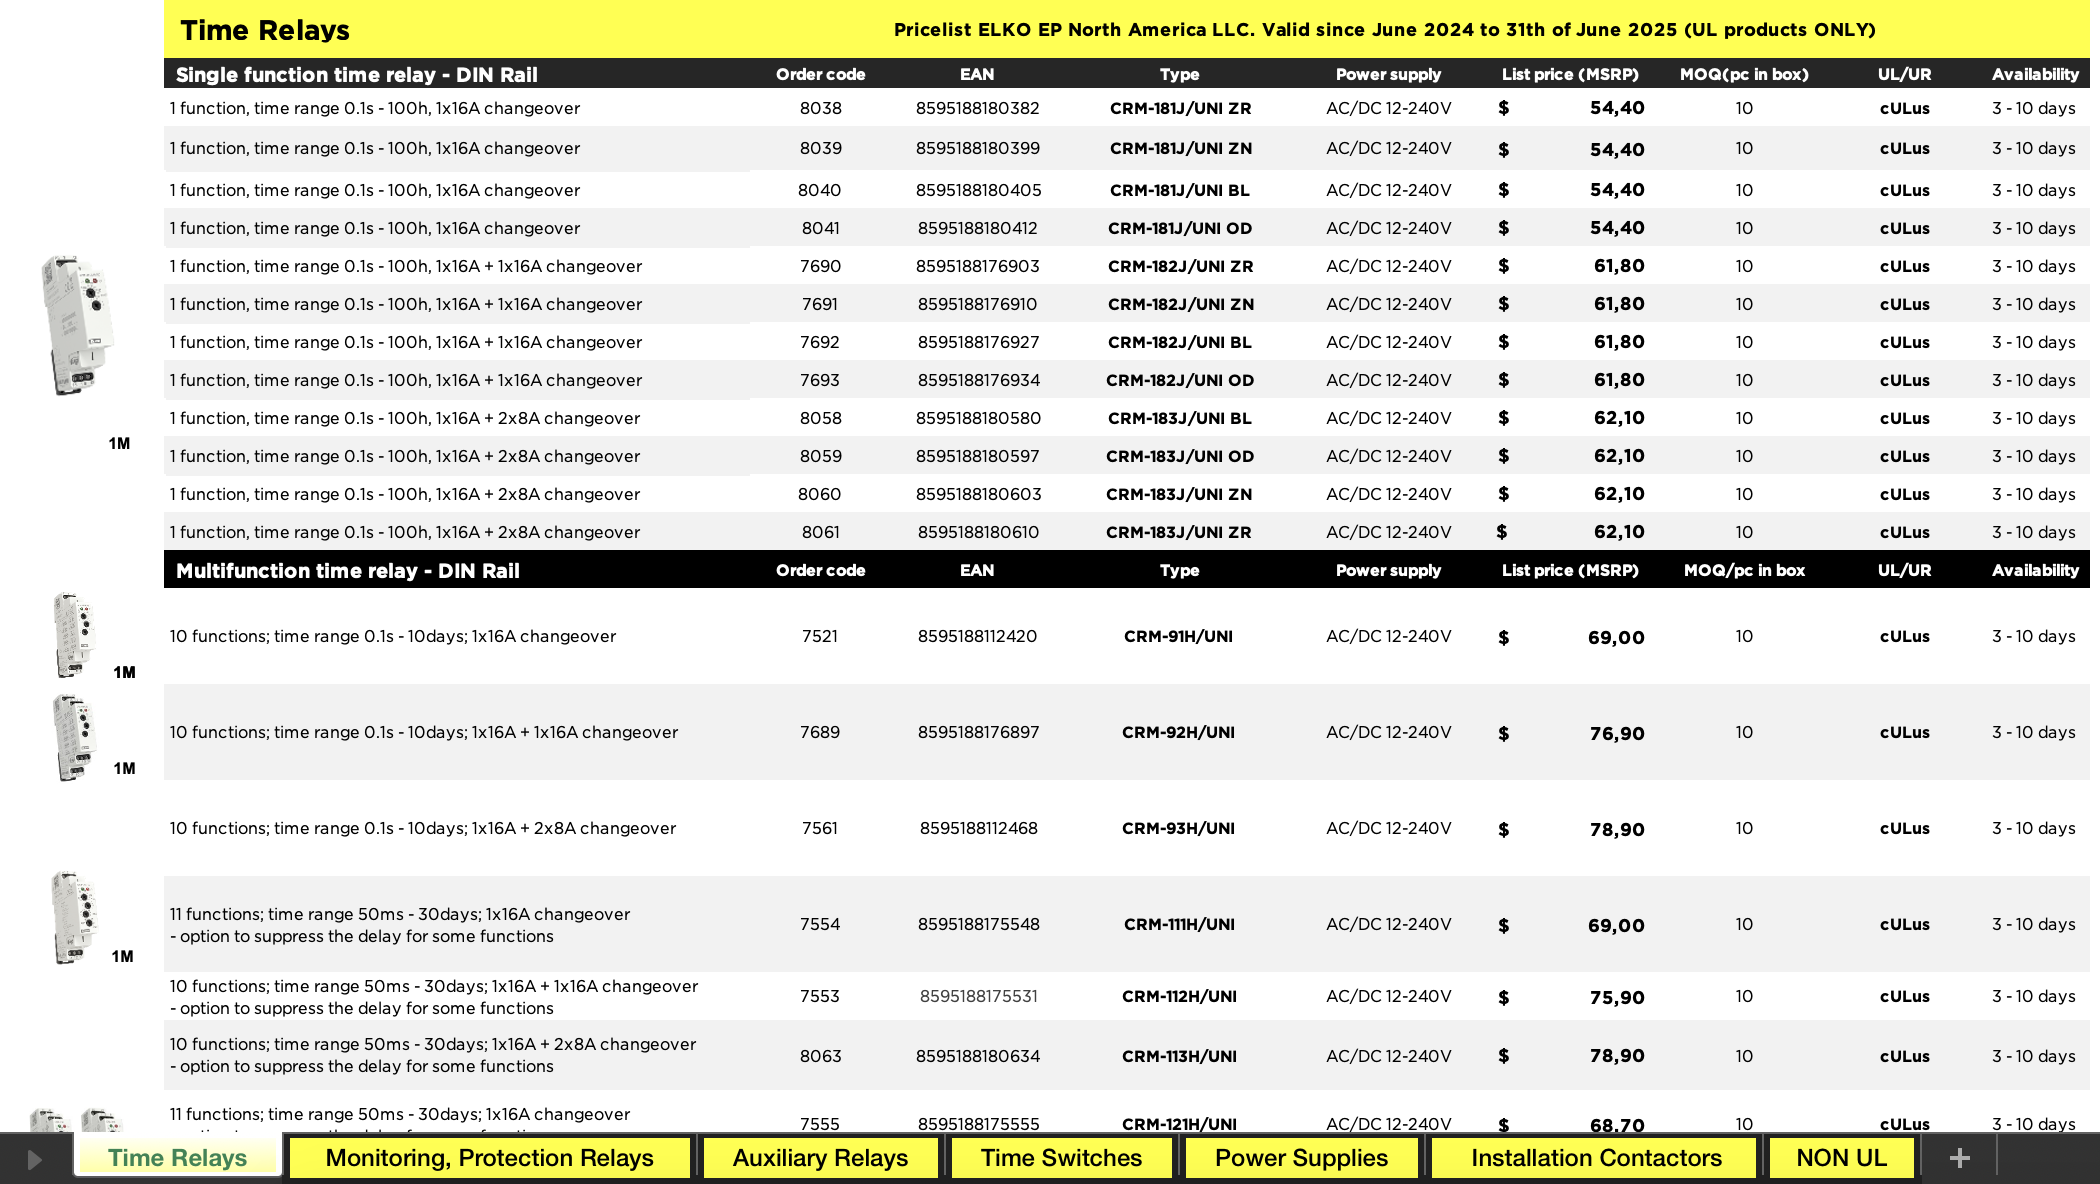Select EAN 8595188175531 cell
This screenshot has width=2100, height=1184.
pos(978,996)
